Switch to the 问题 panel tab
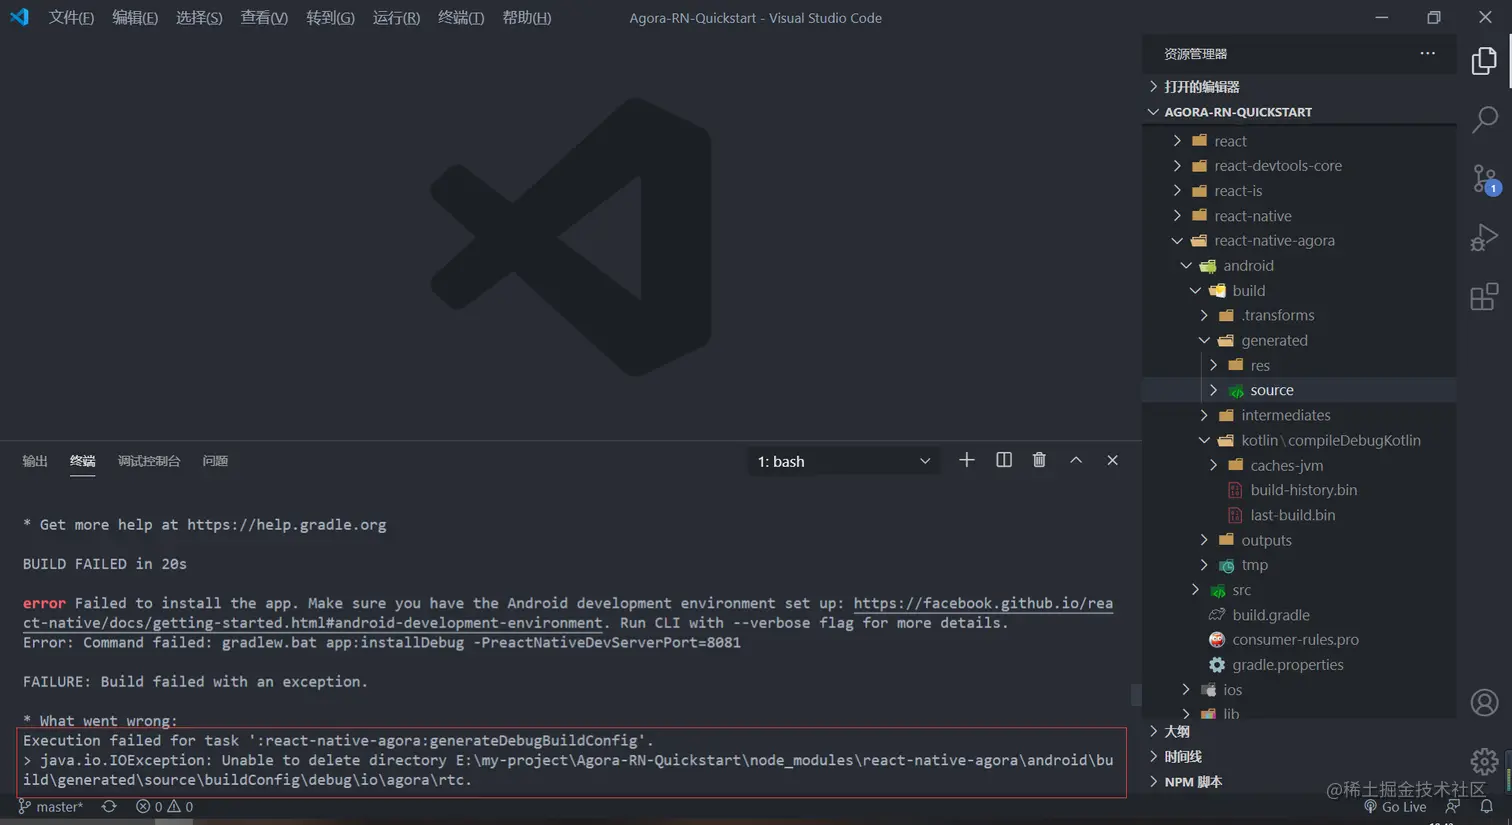Screen dimensions: 1512x825 point(215,461)
